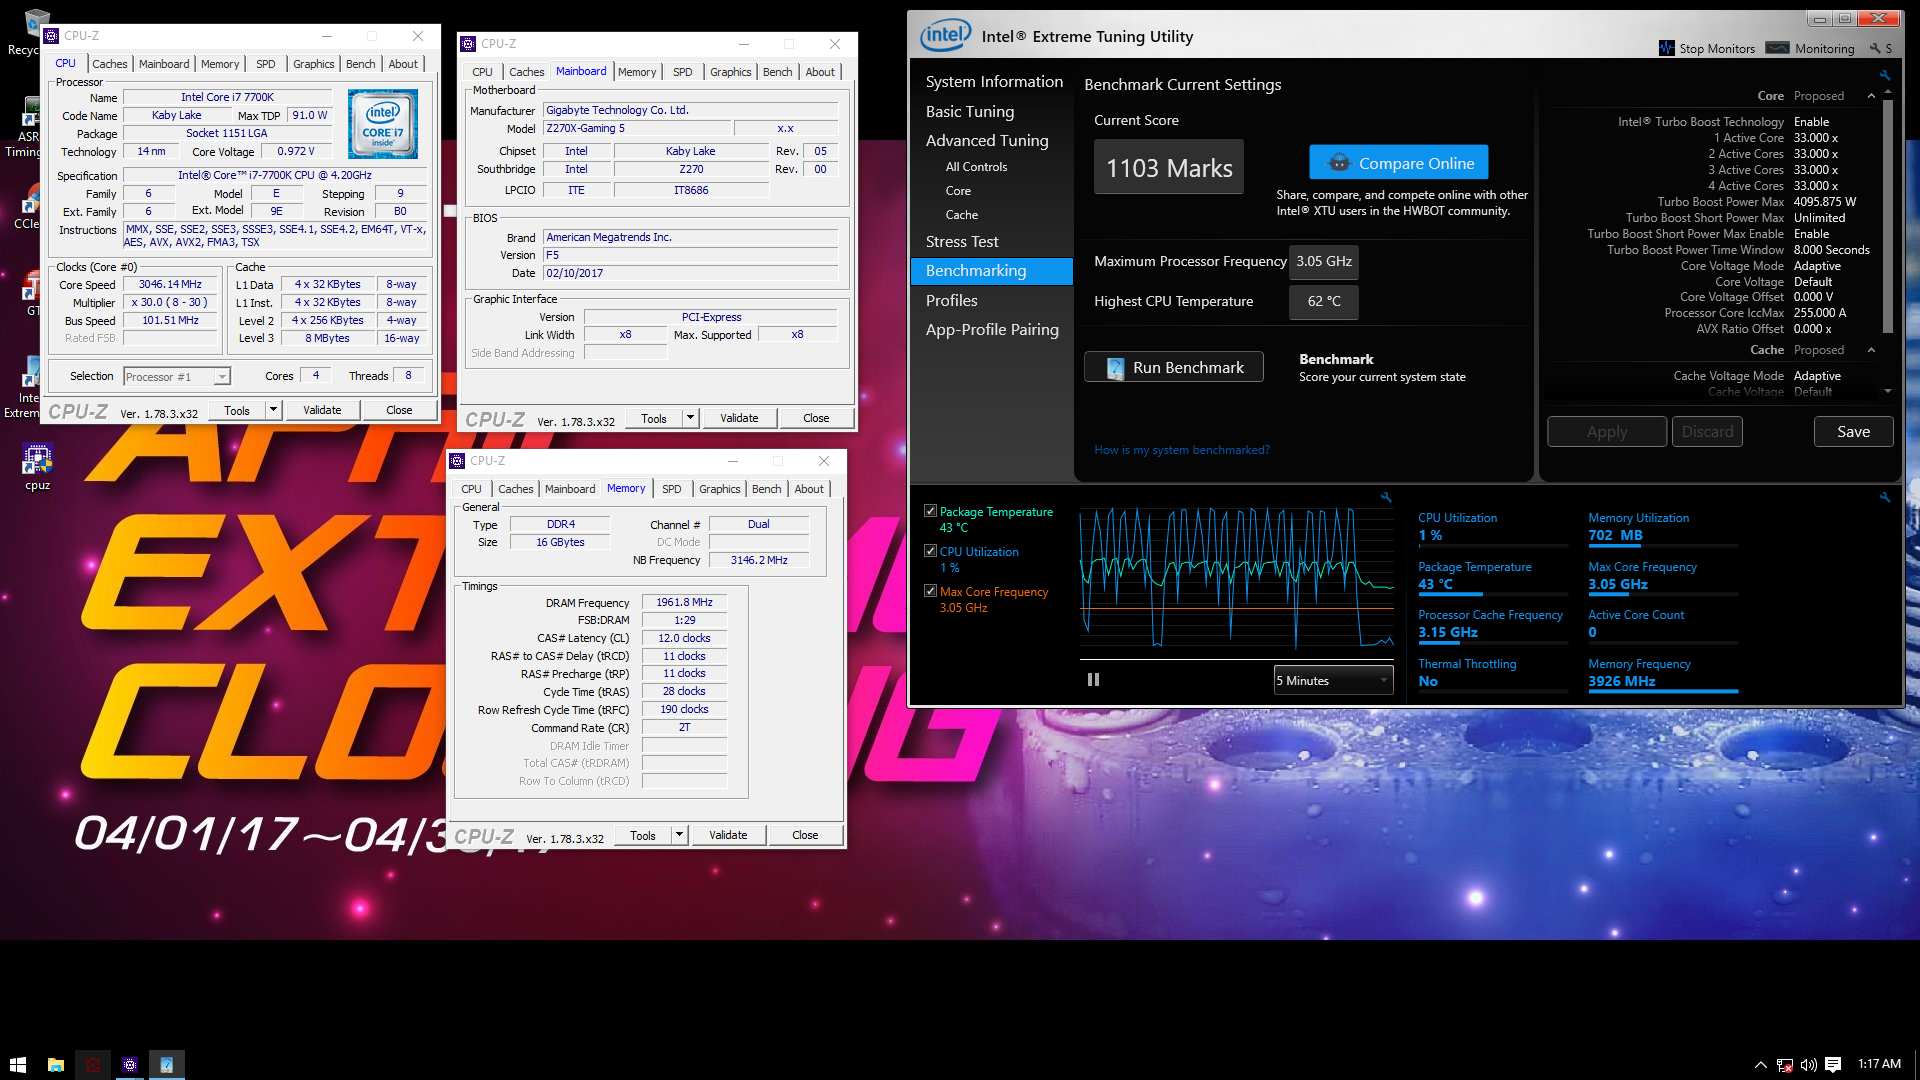Select Cache under Advanced Tuning

pos(962,215)
